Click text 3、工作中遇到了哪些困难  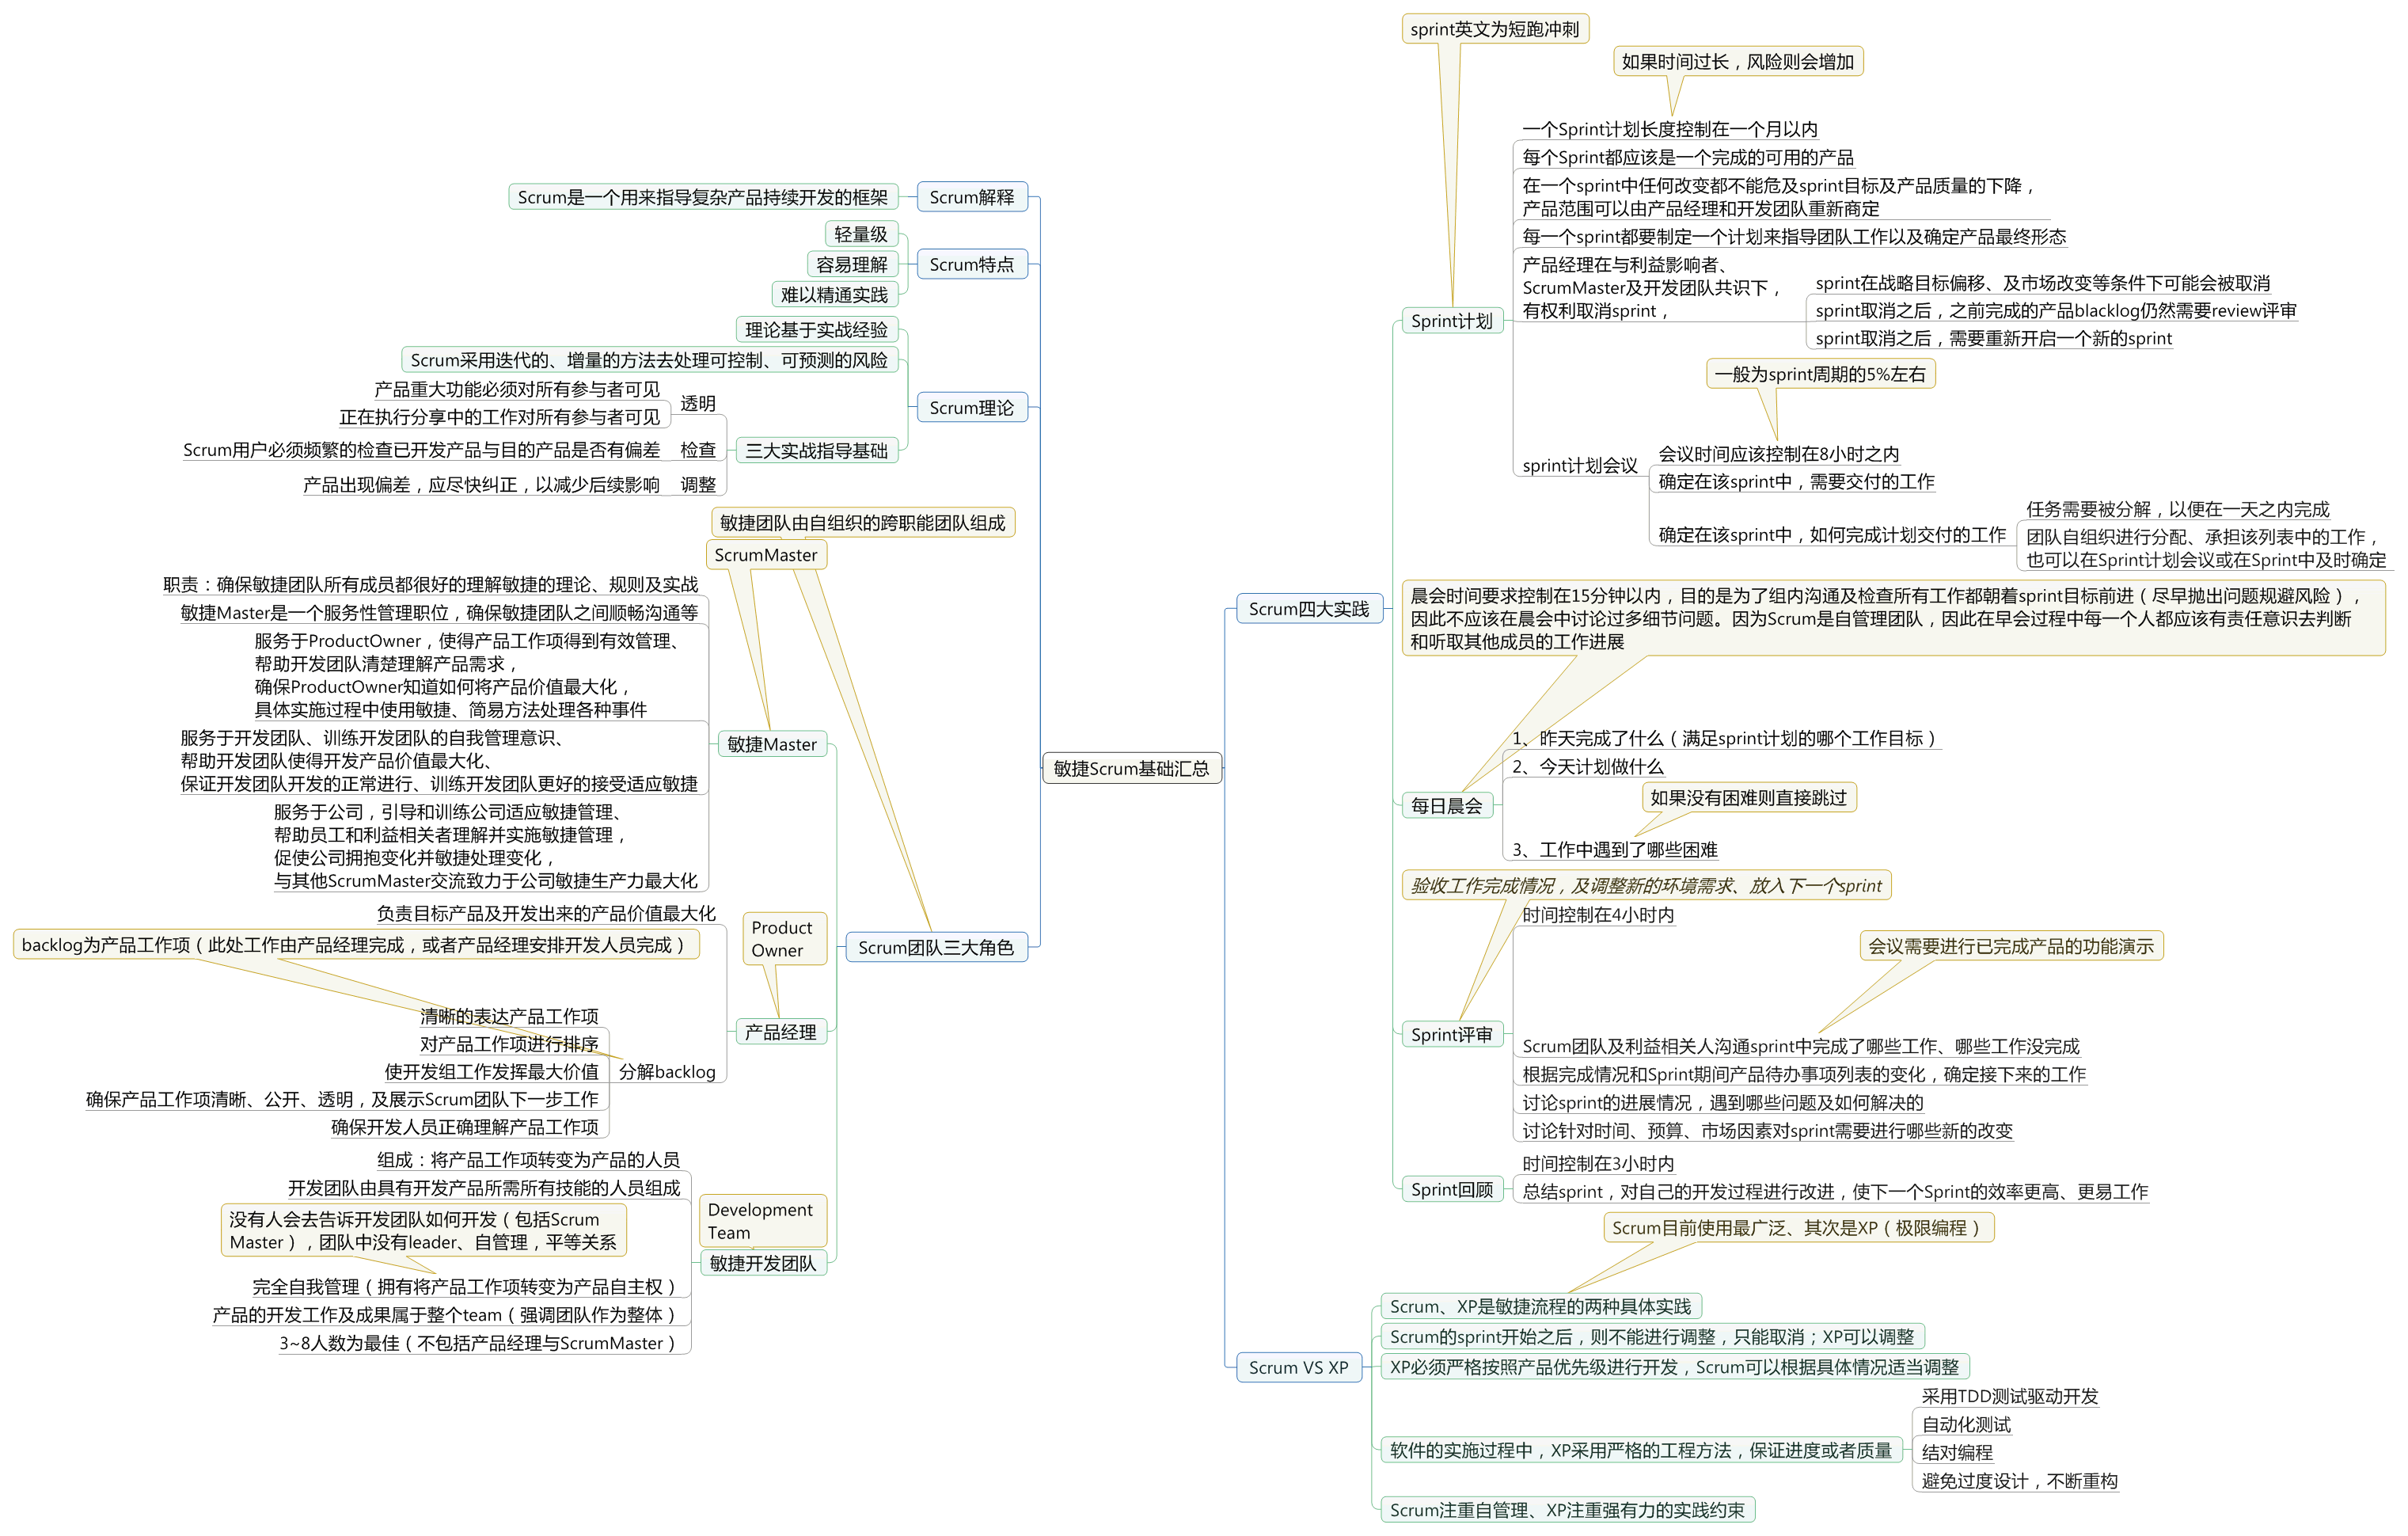[1615, 850]
